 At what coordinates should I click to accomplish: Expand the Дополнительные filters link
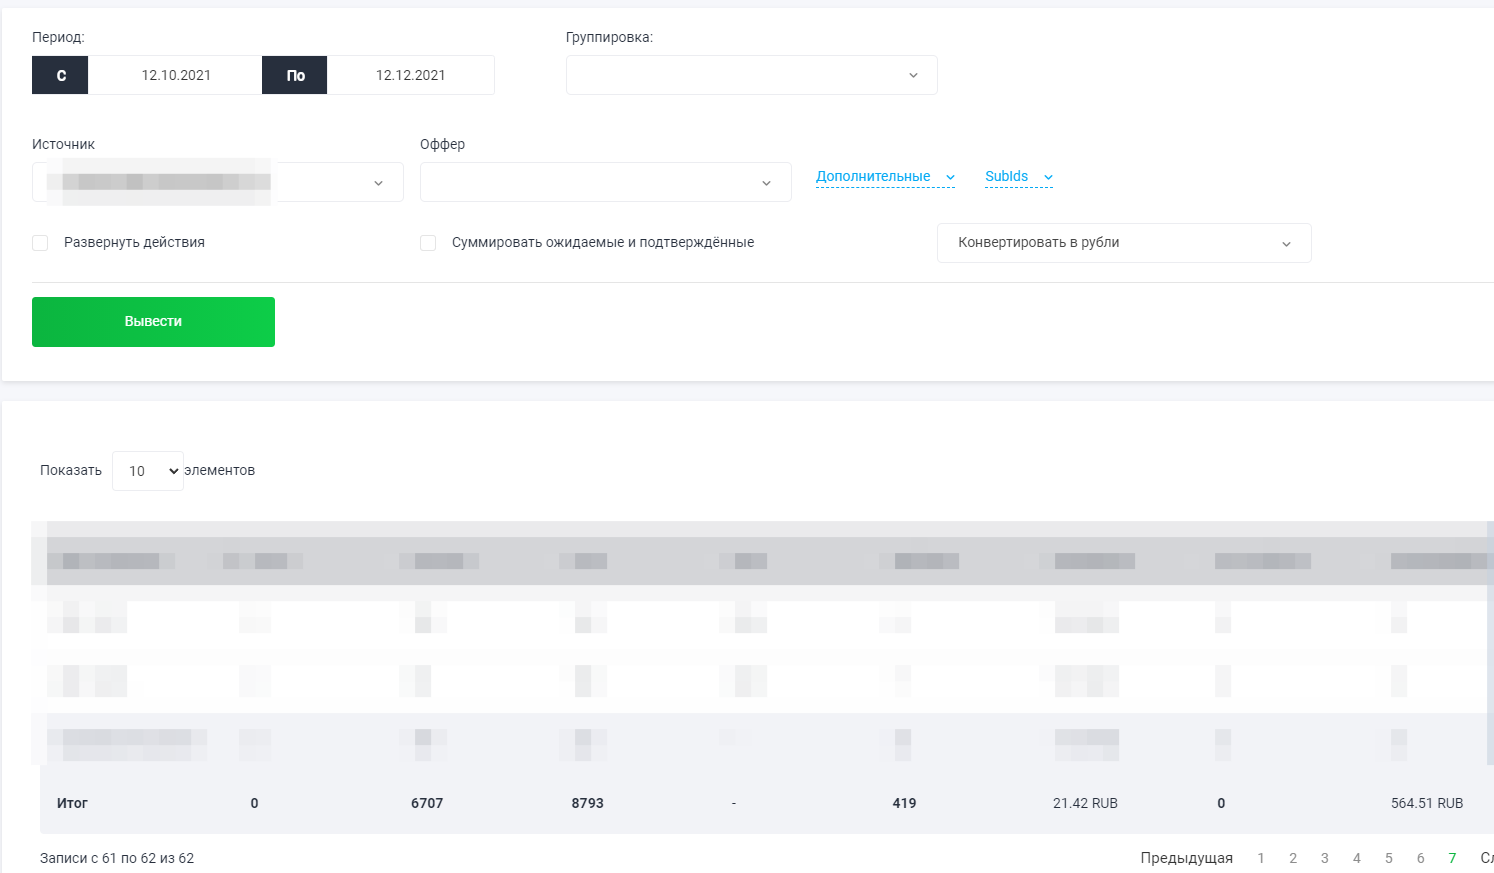point(885,177)
